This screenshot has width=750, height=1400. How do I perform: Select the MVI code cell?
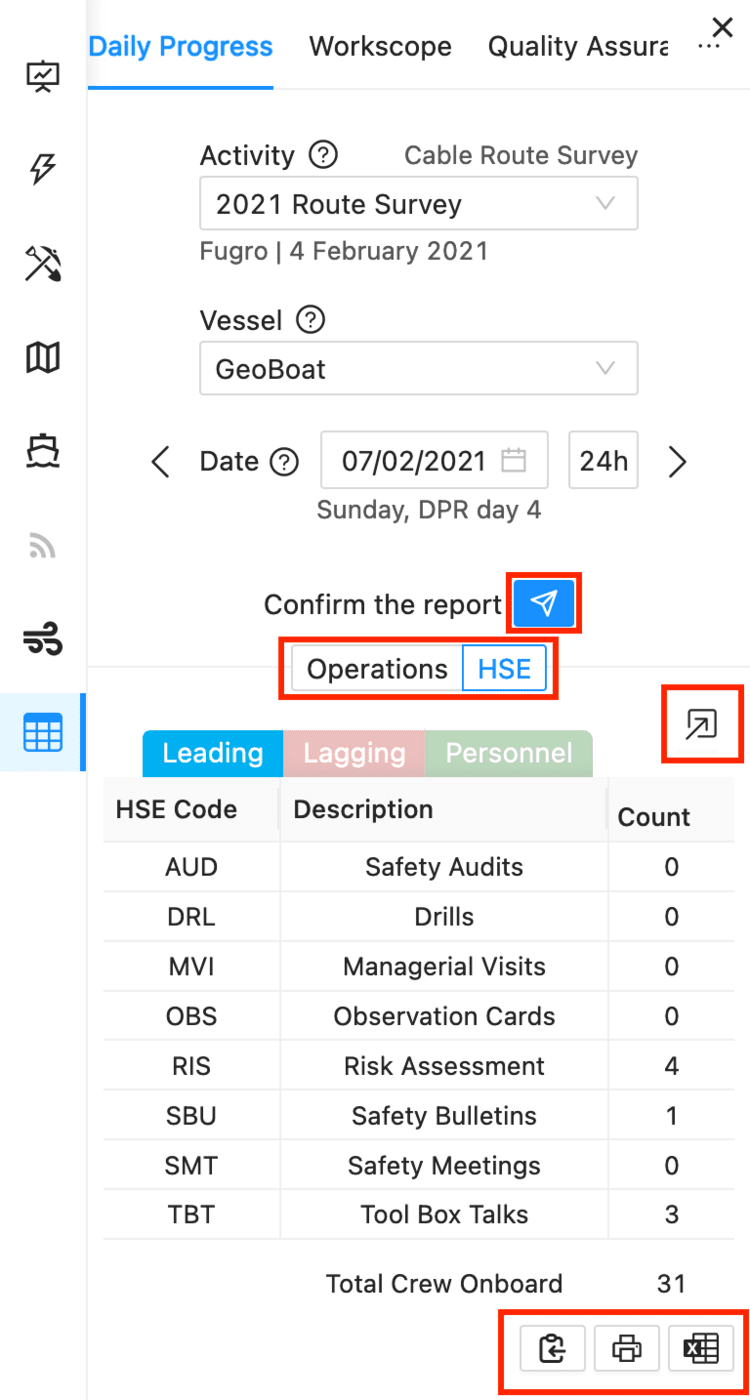[192, 967]
